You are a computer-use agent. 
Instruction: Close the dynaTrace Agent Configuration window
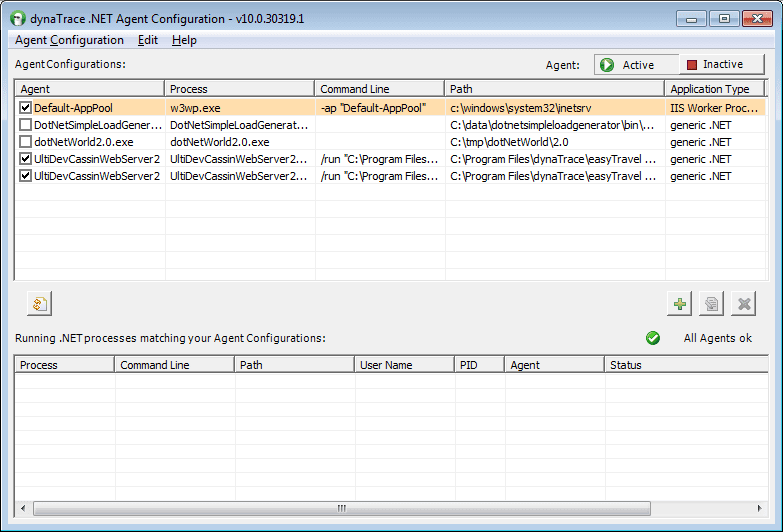tap(757, 19)
